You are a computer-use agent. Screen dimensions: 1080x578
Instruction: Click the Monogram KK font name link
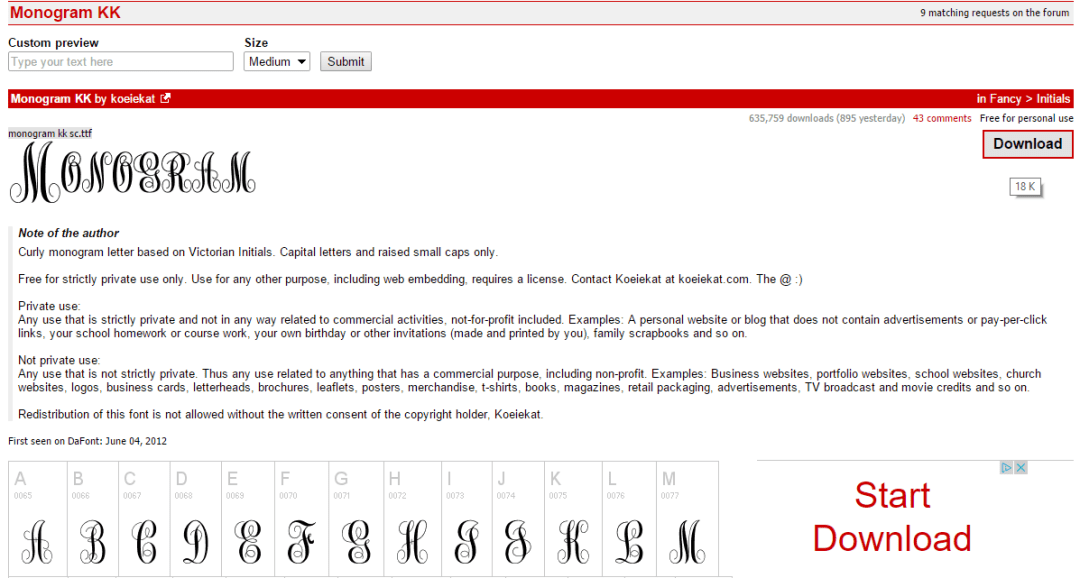pyautogui.click(x=51, y=99)
